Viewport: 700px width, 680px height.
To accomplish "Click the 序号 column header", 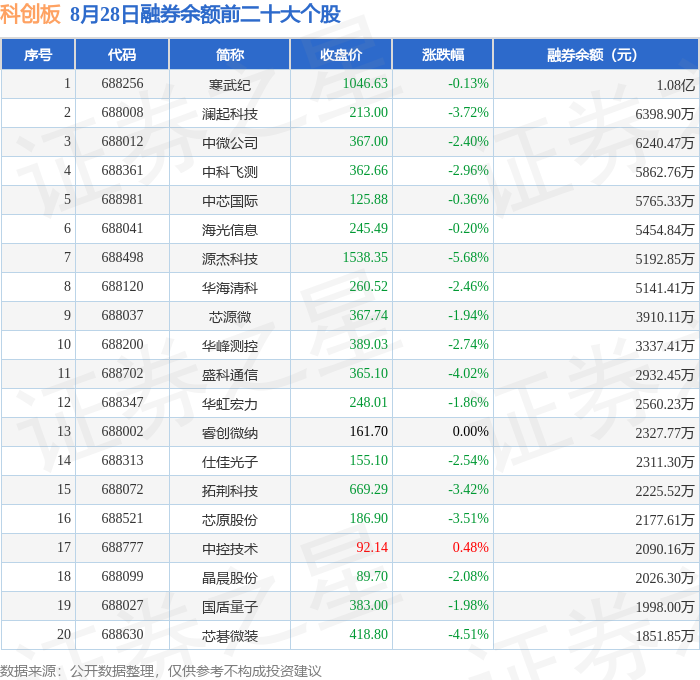I will [x=38, y=54].
